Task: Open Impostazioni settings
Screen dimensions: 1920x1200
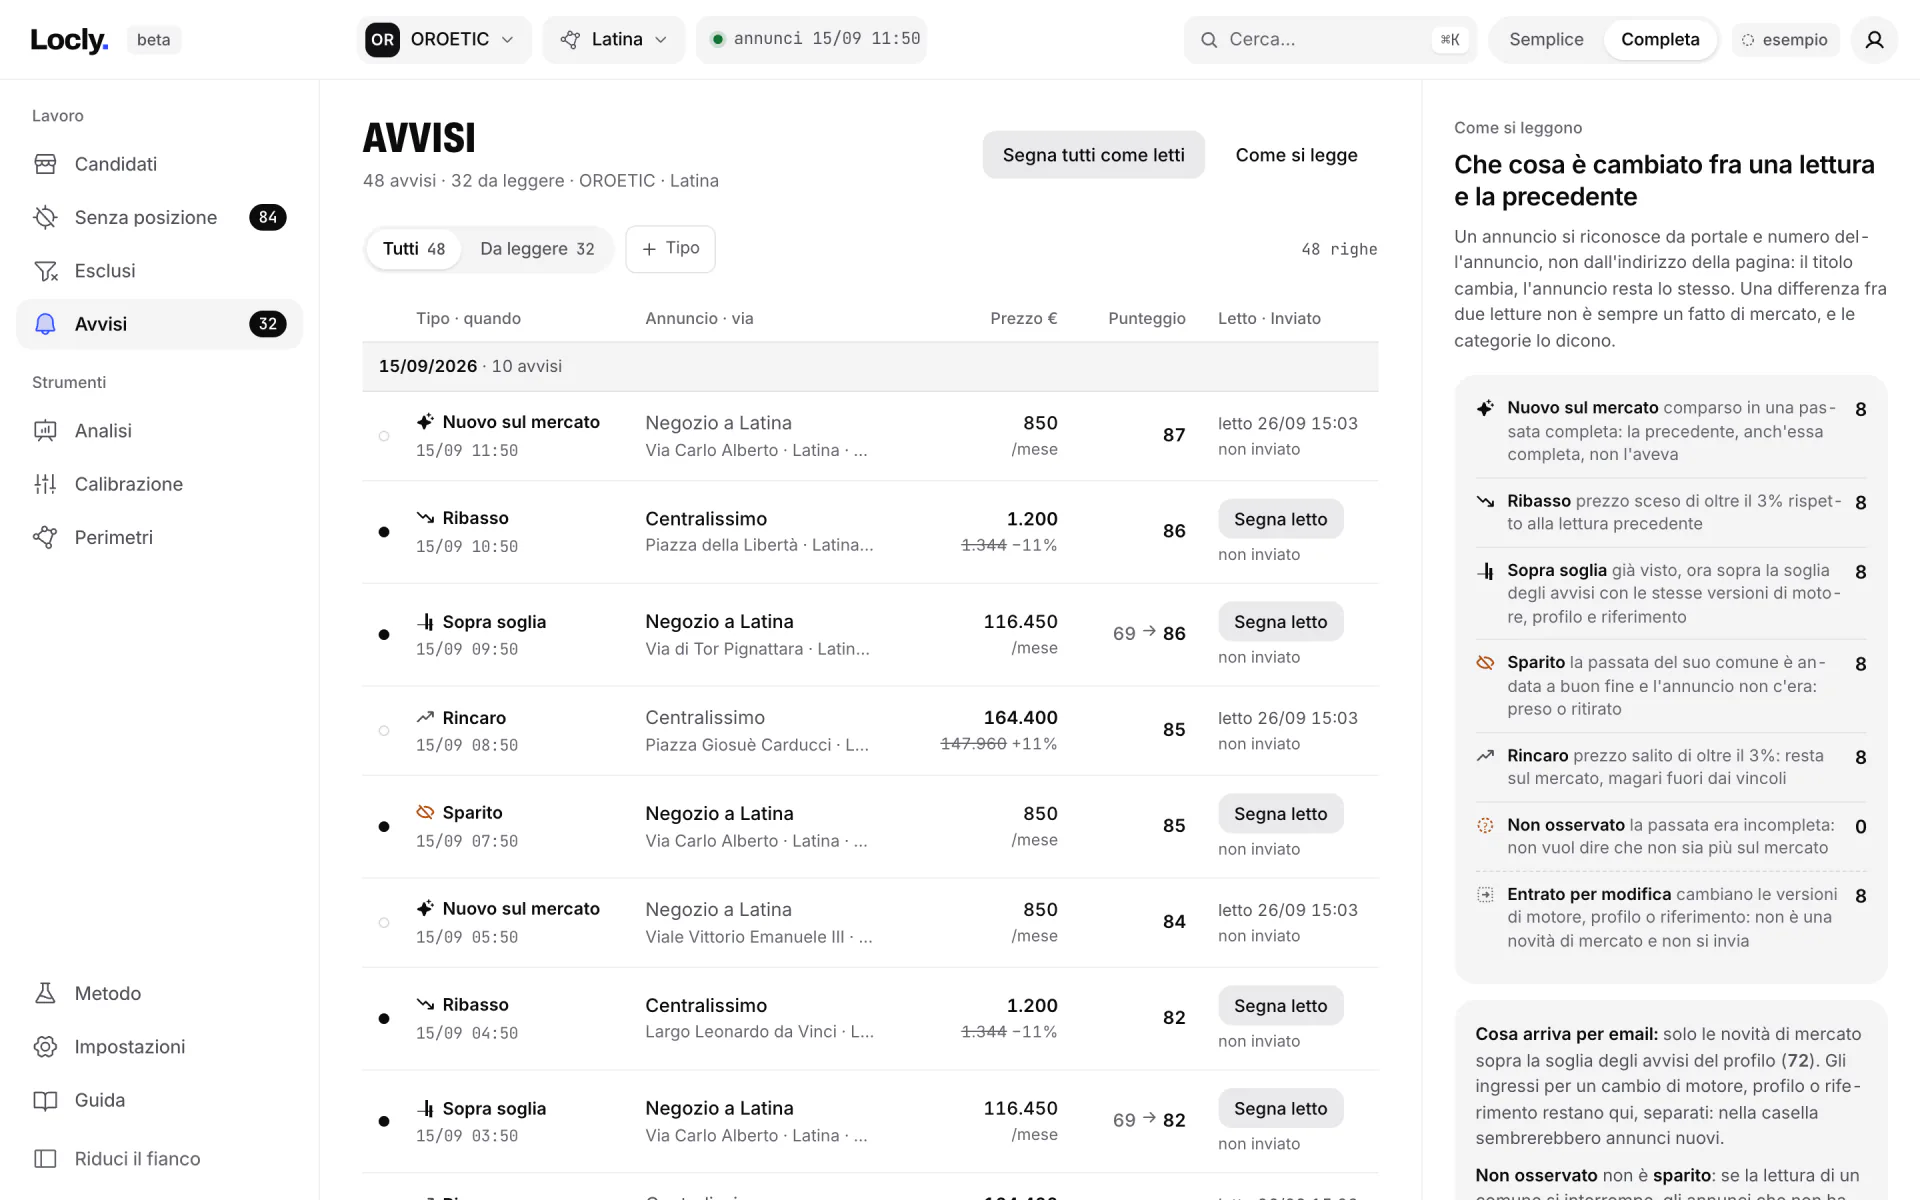Action: (x=159, y=1046)
